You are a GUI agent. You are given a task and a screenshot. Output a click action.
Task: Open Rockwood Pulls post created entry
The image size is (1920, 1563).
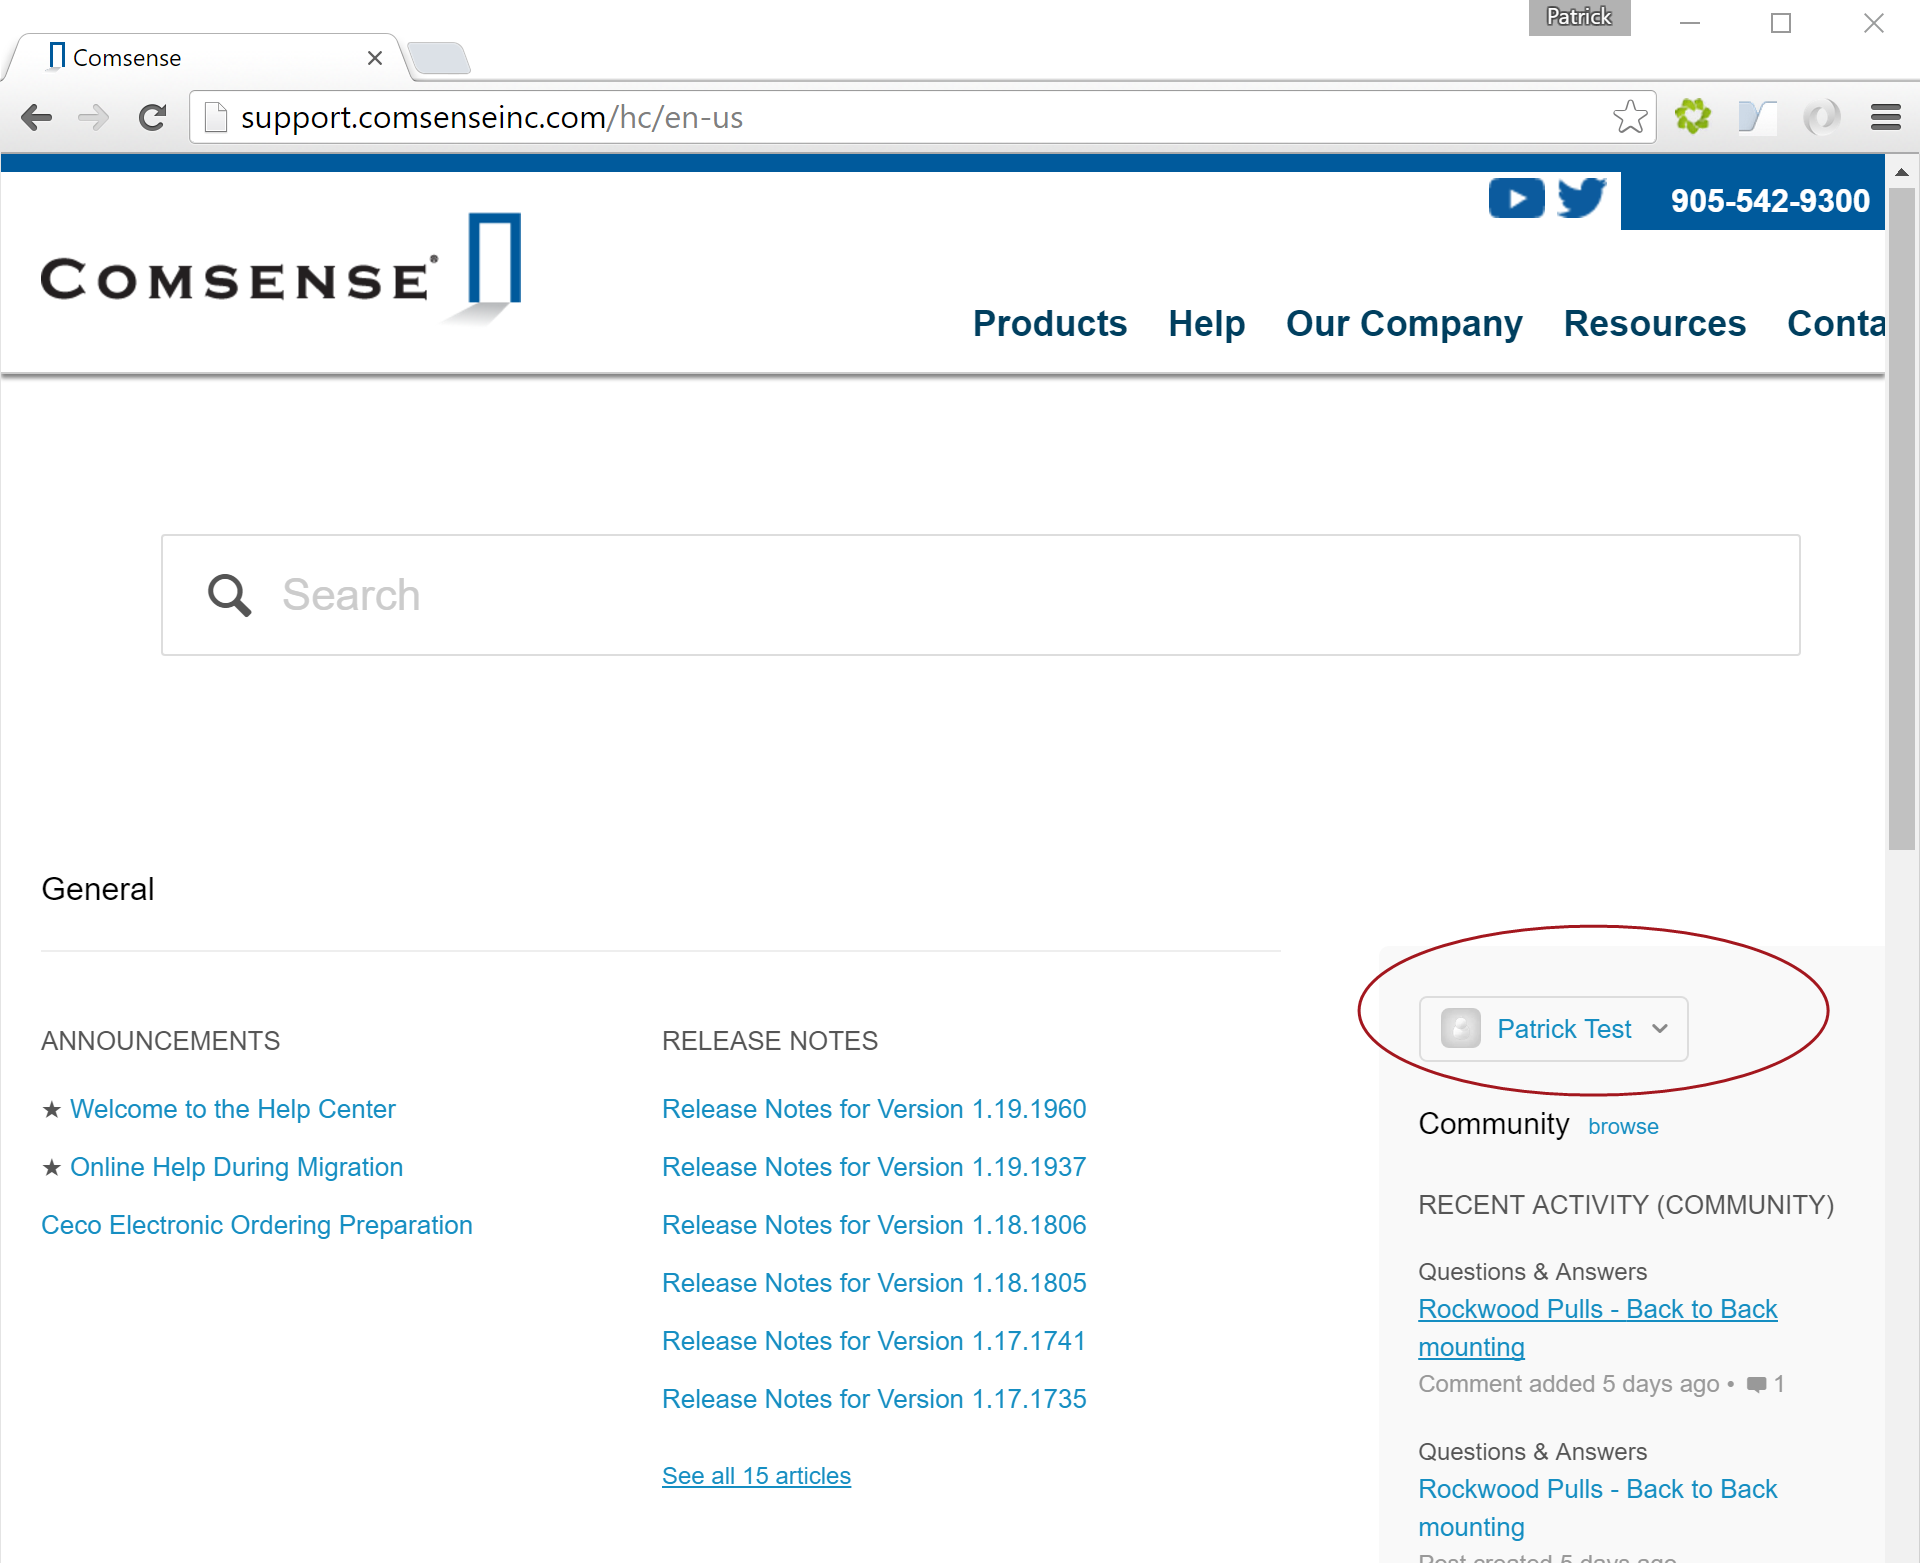point(1597,1508)
